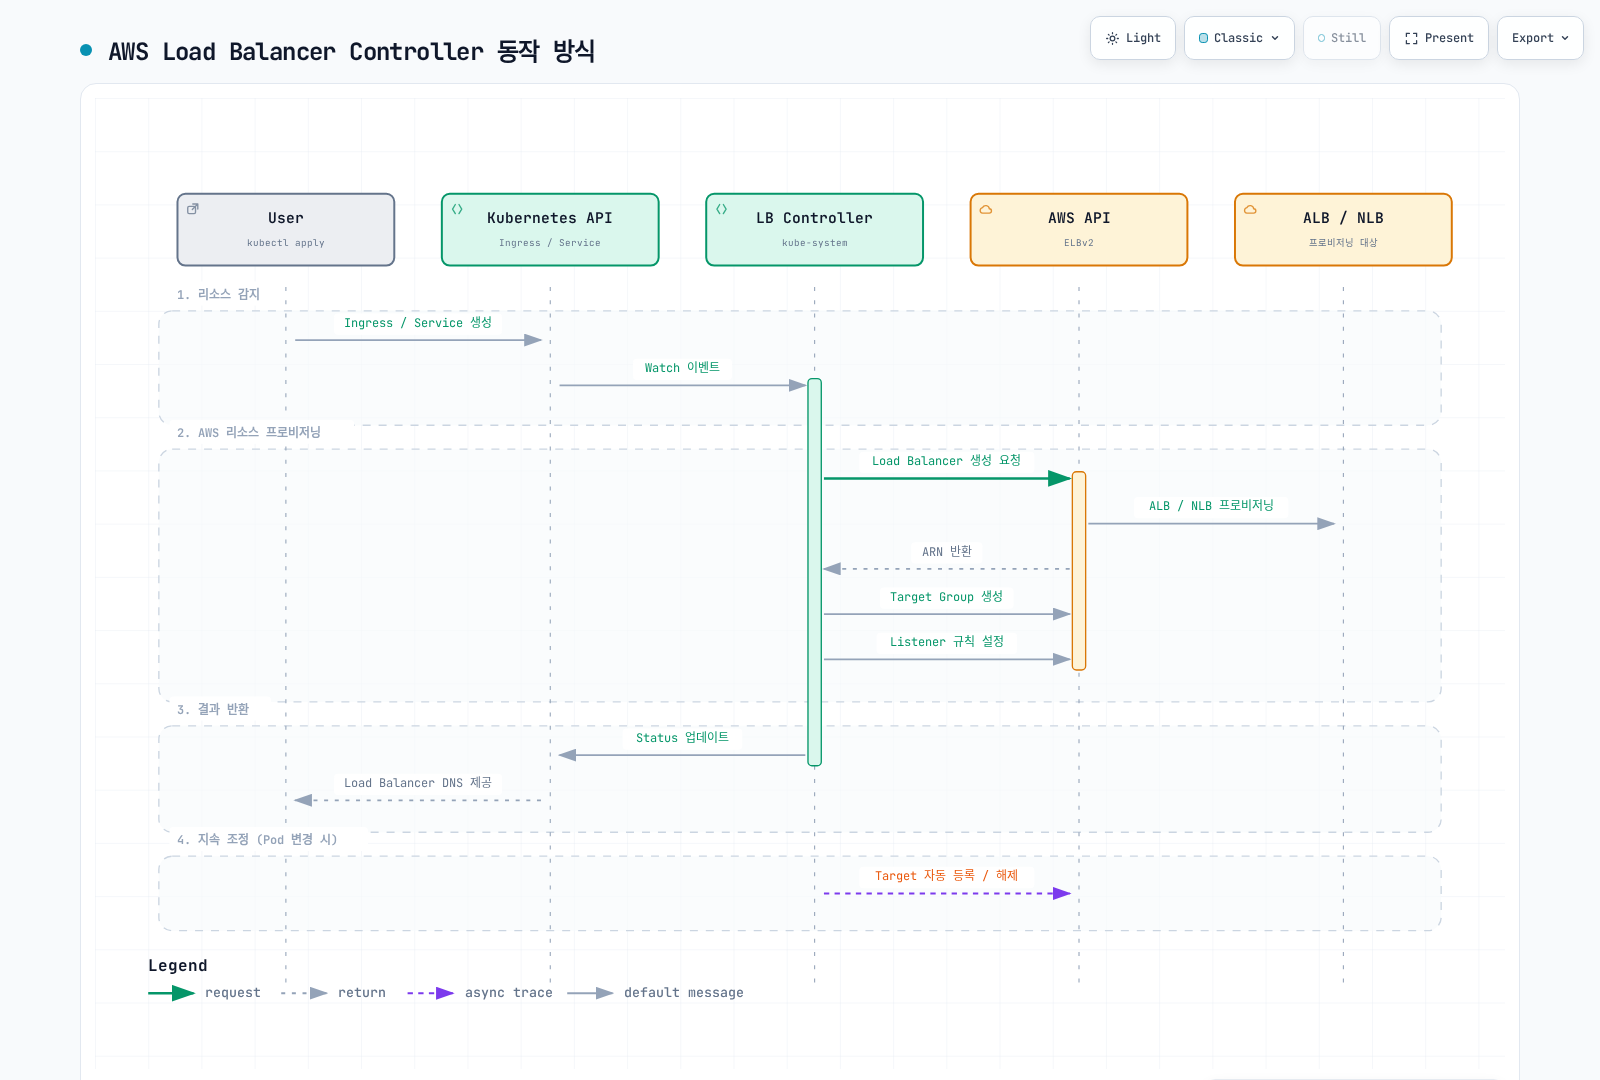The width and height of the screenshot is (1600, 1080).
Task: Click the code icon in LB Controller box
Action: [721, 209]
